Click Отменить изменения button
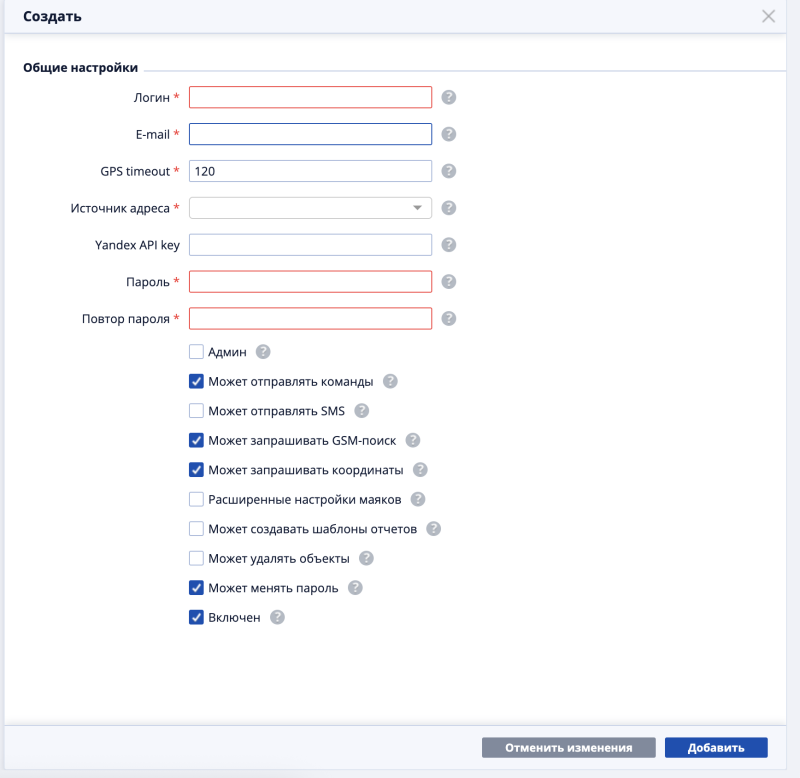This screenshot has height=778, width=800. tap(568, 748)
